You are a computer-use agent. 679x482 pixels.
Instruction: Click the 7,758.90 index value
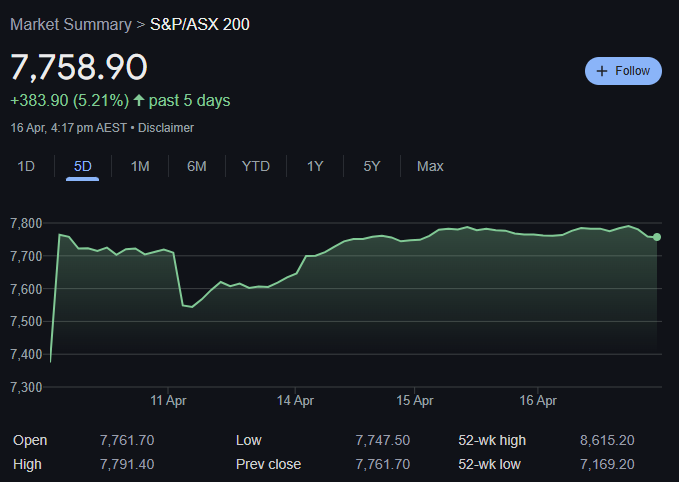point(79,67)
